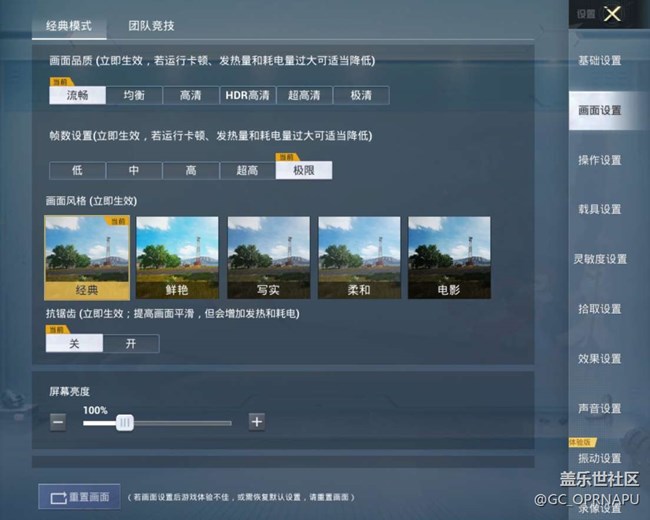Select HDR高清 graphics quality option
The width and height of the screenshot is (650, 520).
pos(248,96)
